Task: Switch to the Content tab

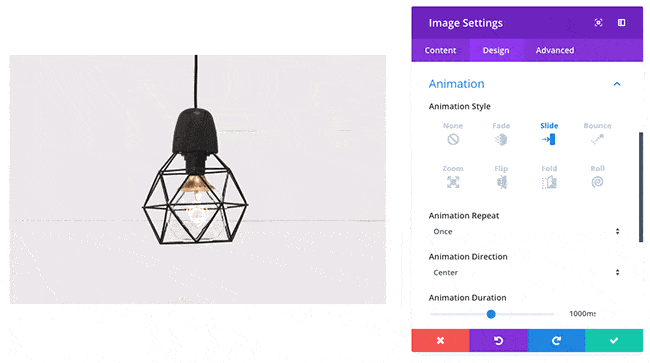Action: [440, 50]
